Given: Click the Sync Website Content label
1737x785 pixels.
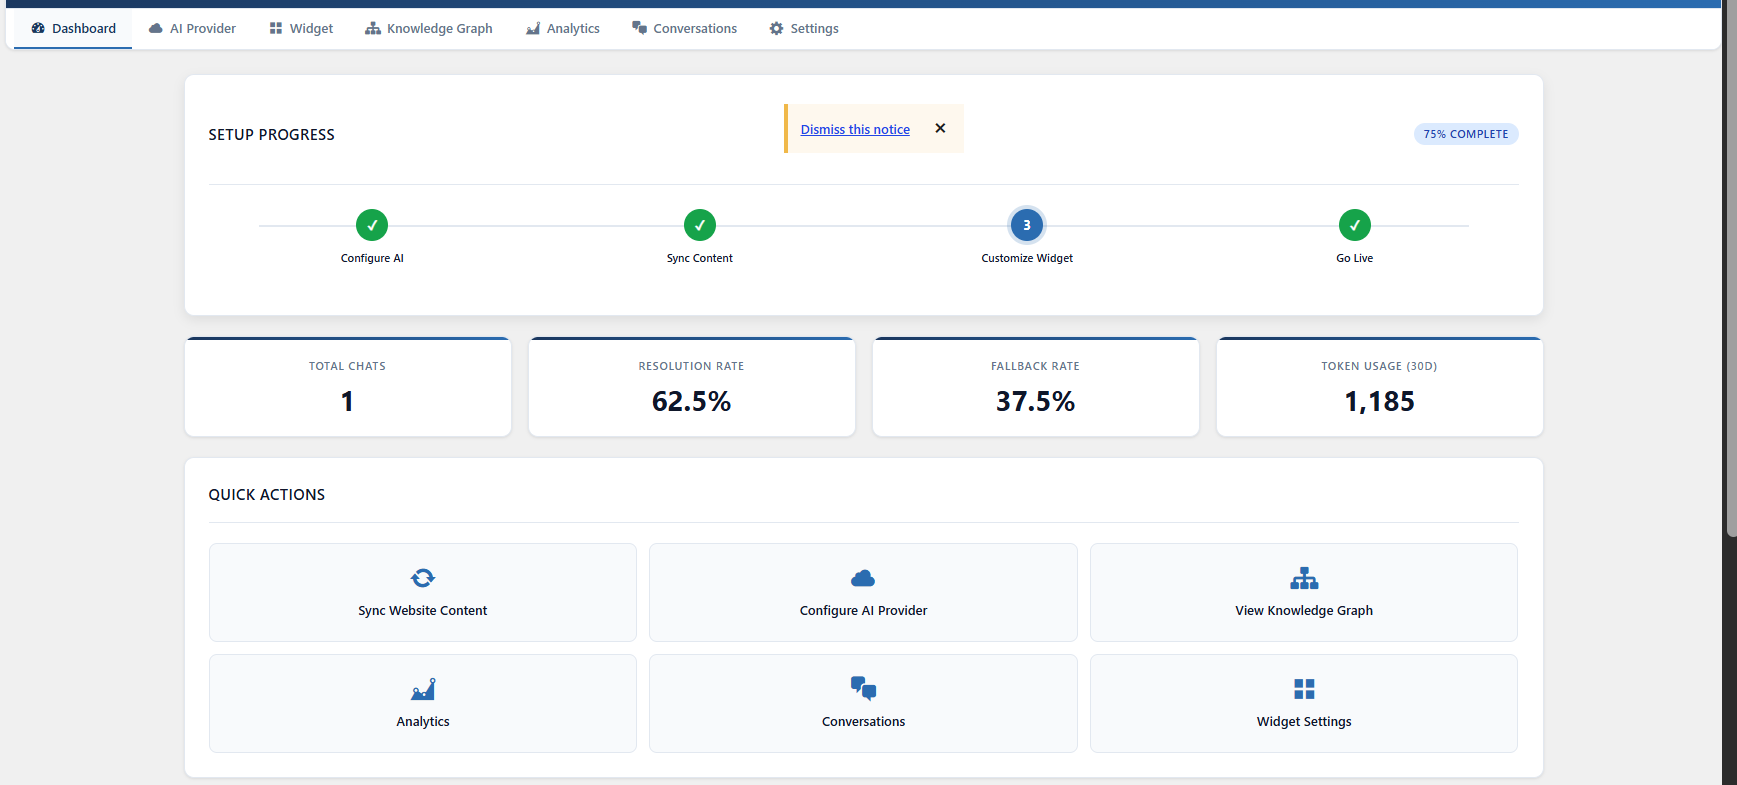Looking at the screenshot, I should [423, 610].
